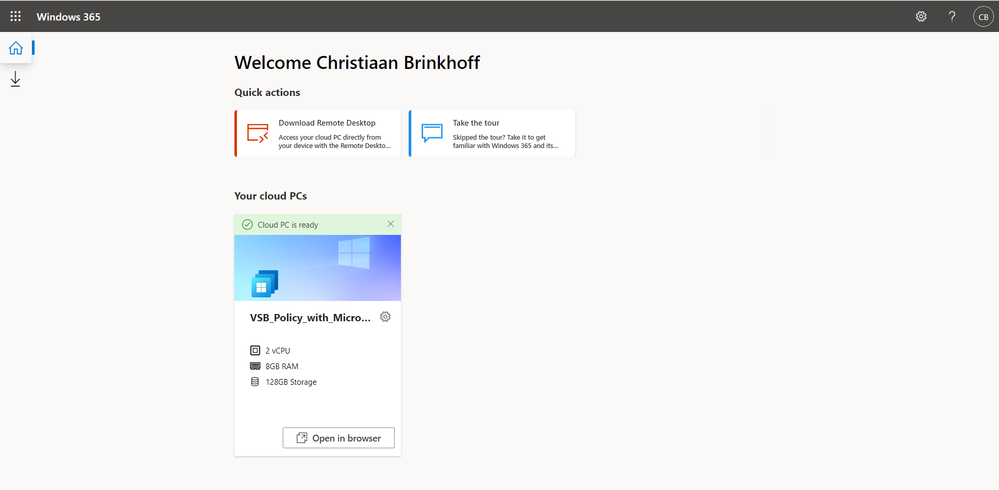The image size is (999, 490).
Task: Click the Remote Desktop quick action icon
Action: point(258,133)
